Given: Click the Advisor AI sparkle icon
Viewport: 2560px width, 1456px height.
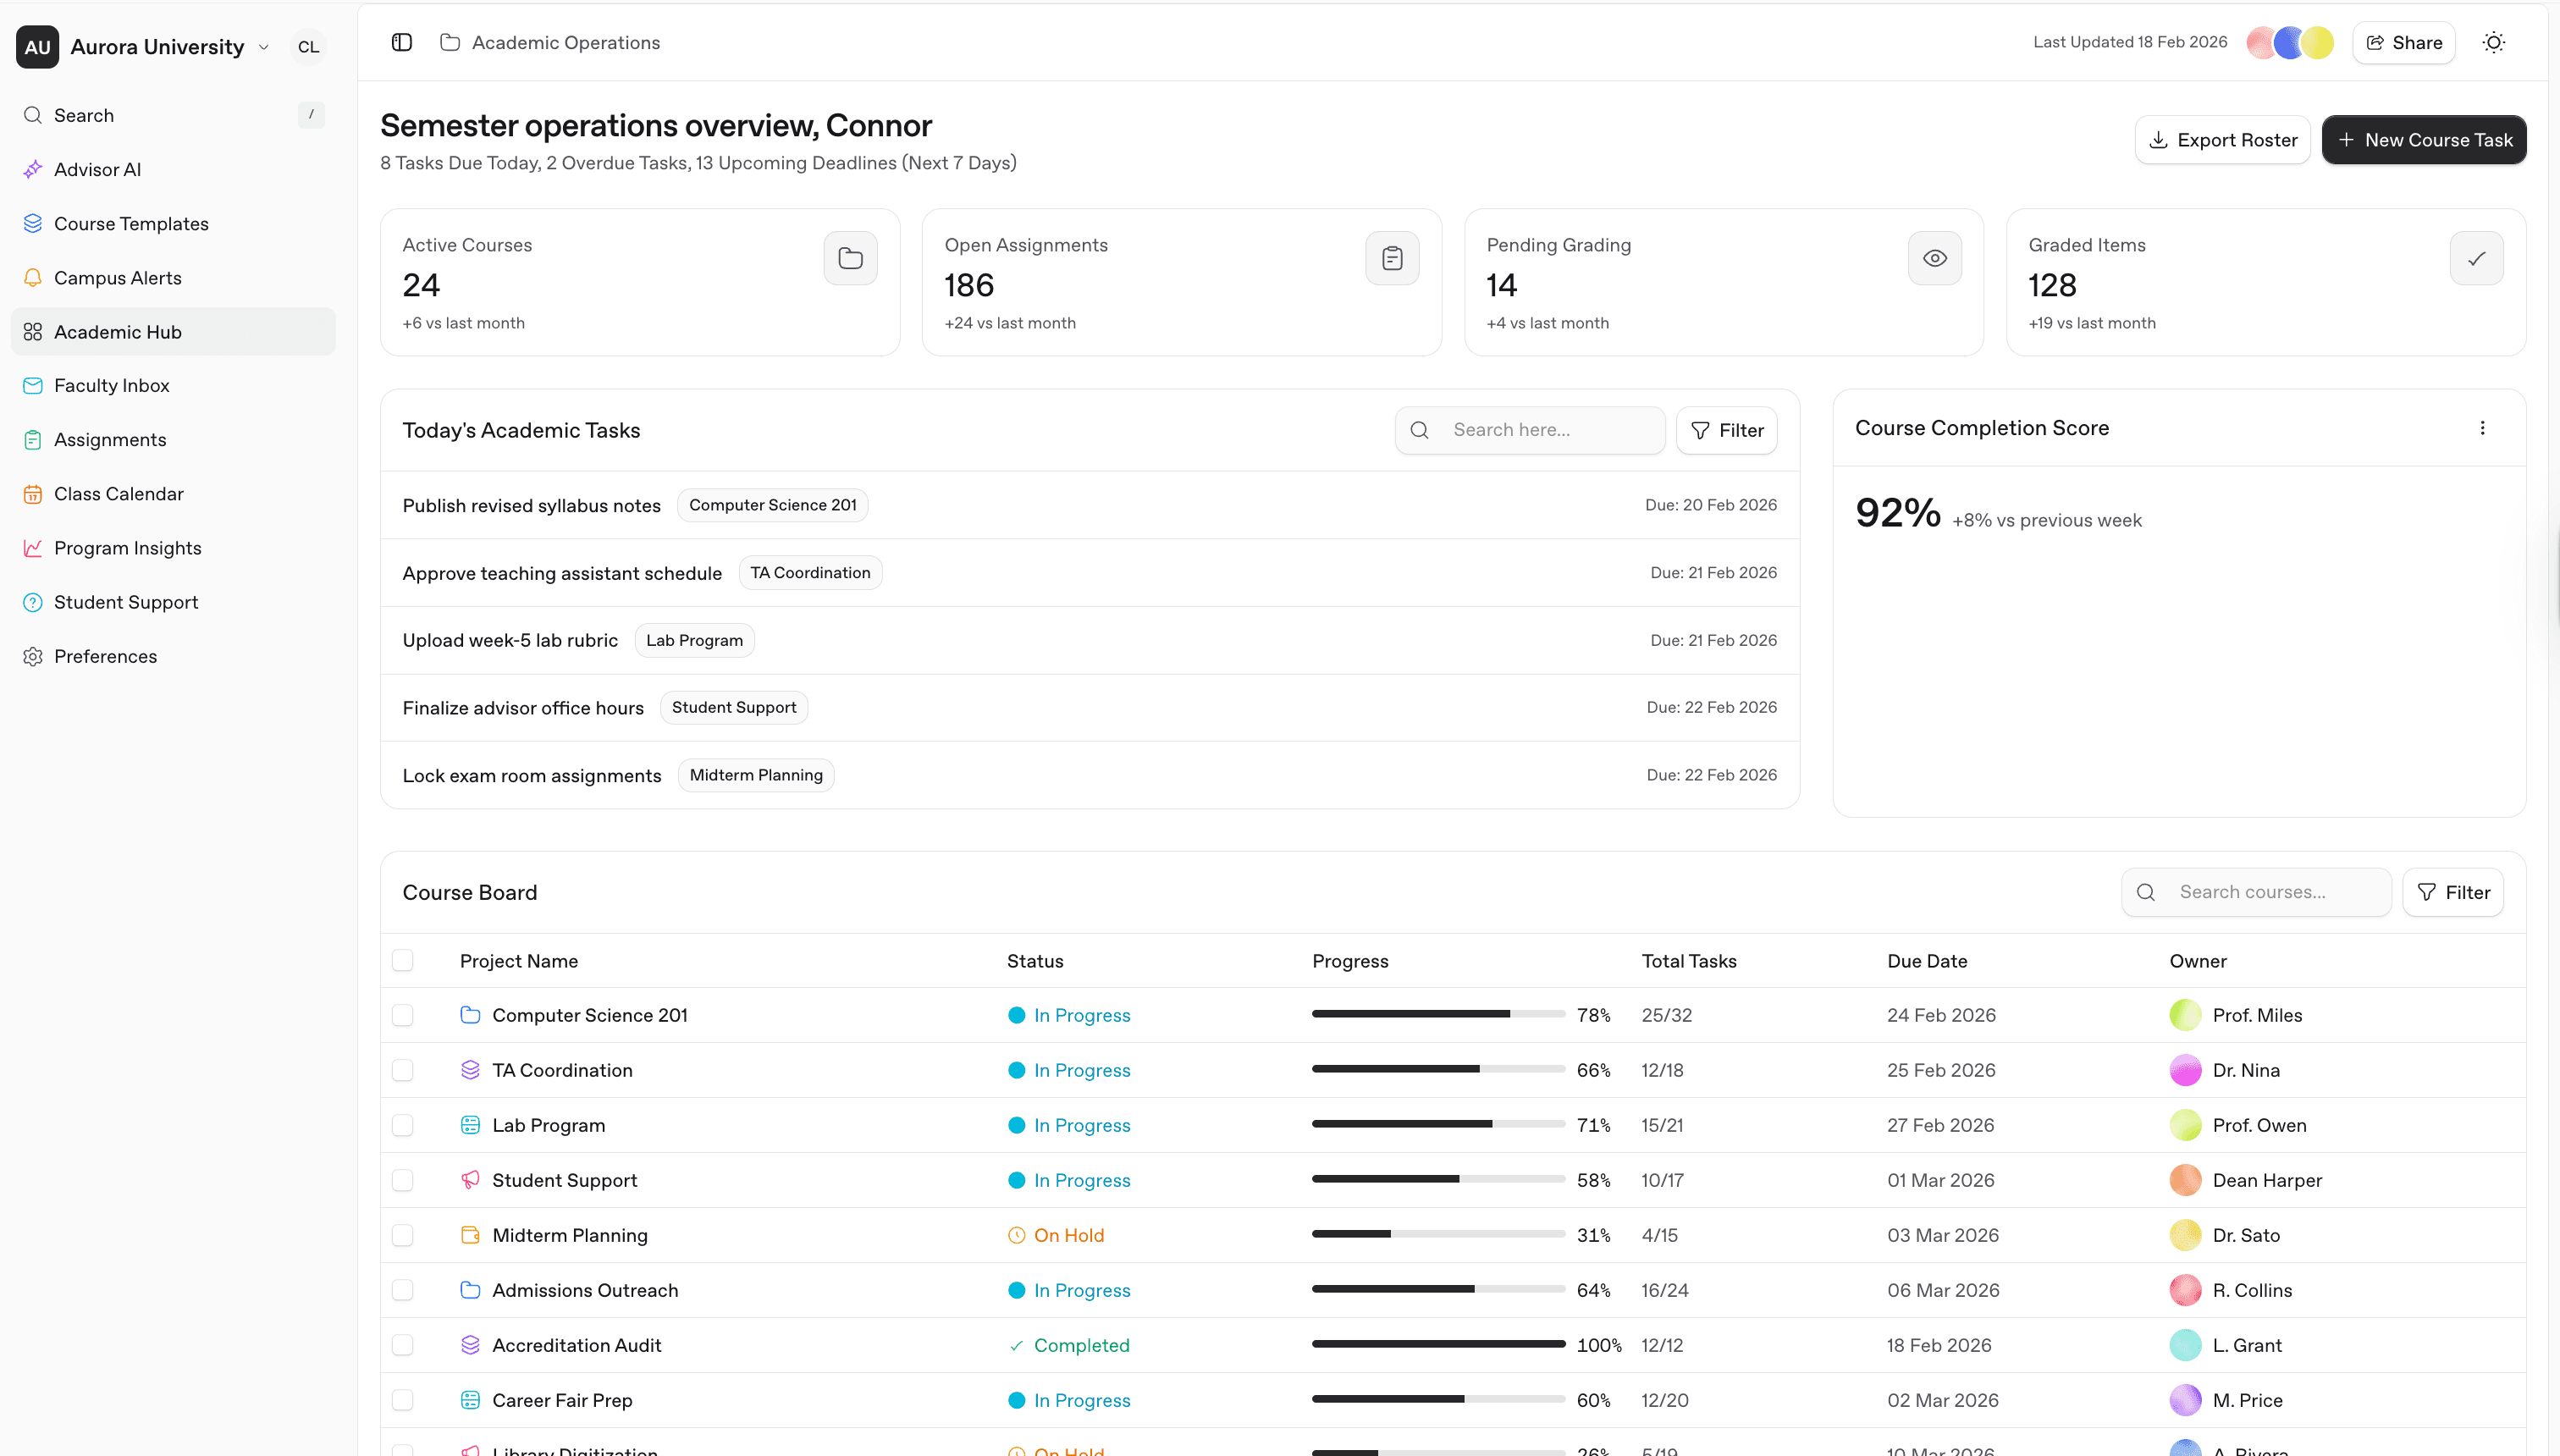Looking at the screenshot, I should tap(33, 169).
